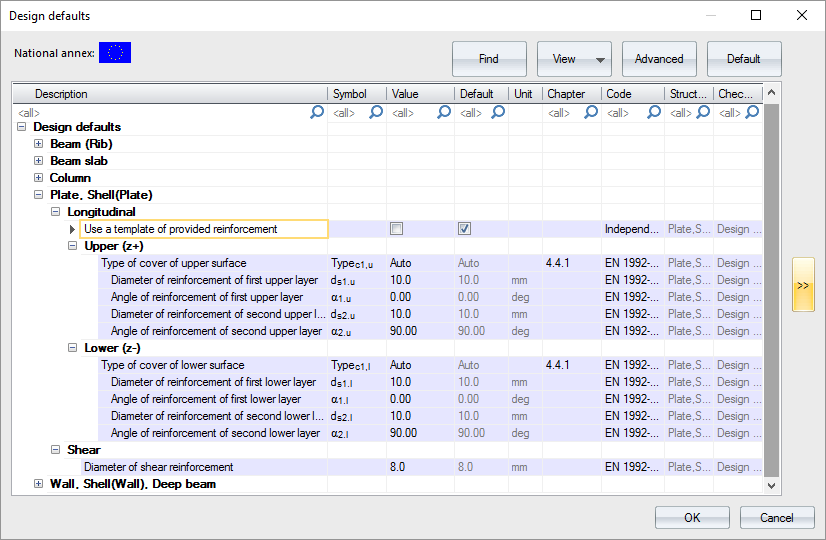Screen dimensions: 826x540
Task: Collapse the Upper (z+) section
Action: tap(73, 246)
